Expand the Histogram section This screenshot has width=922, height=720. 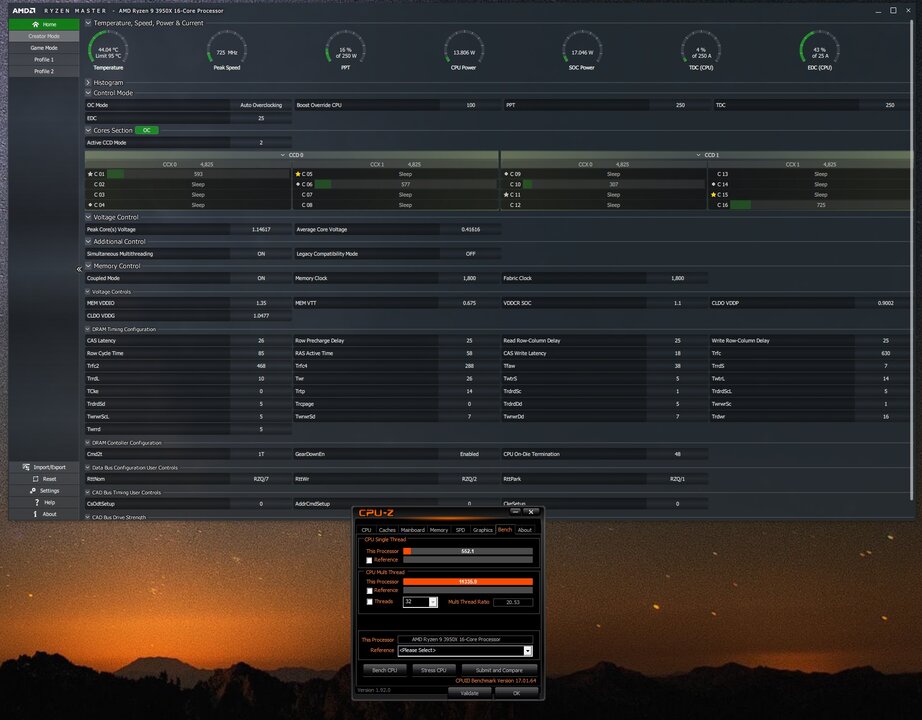88,82
